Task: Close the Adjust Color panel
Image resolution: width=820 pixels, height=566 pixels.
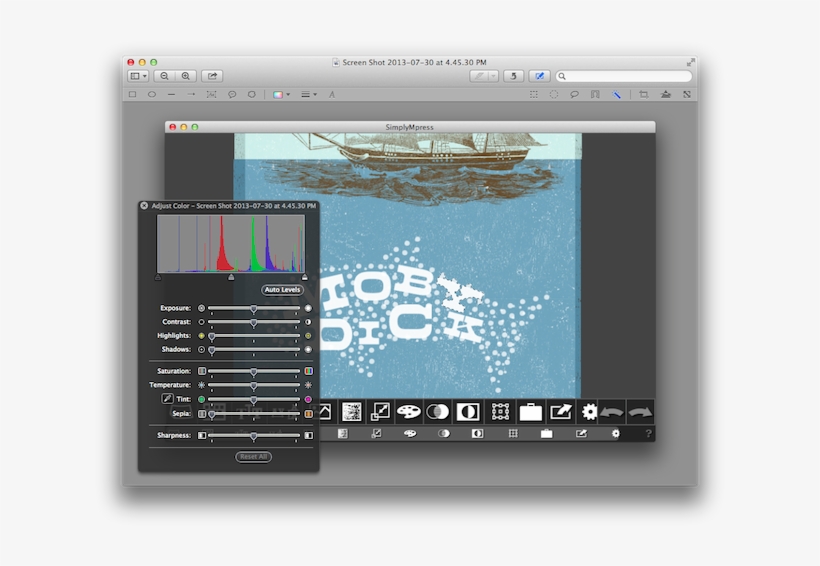Action: click(144, 206)
